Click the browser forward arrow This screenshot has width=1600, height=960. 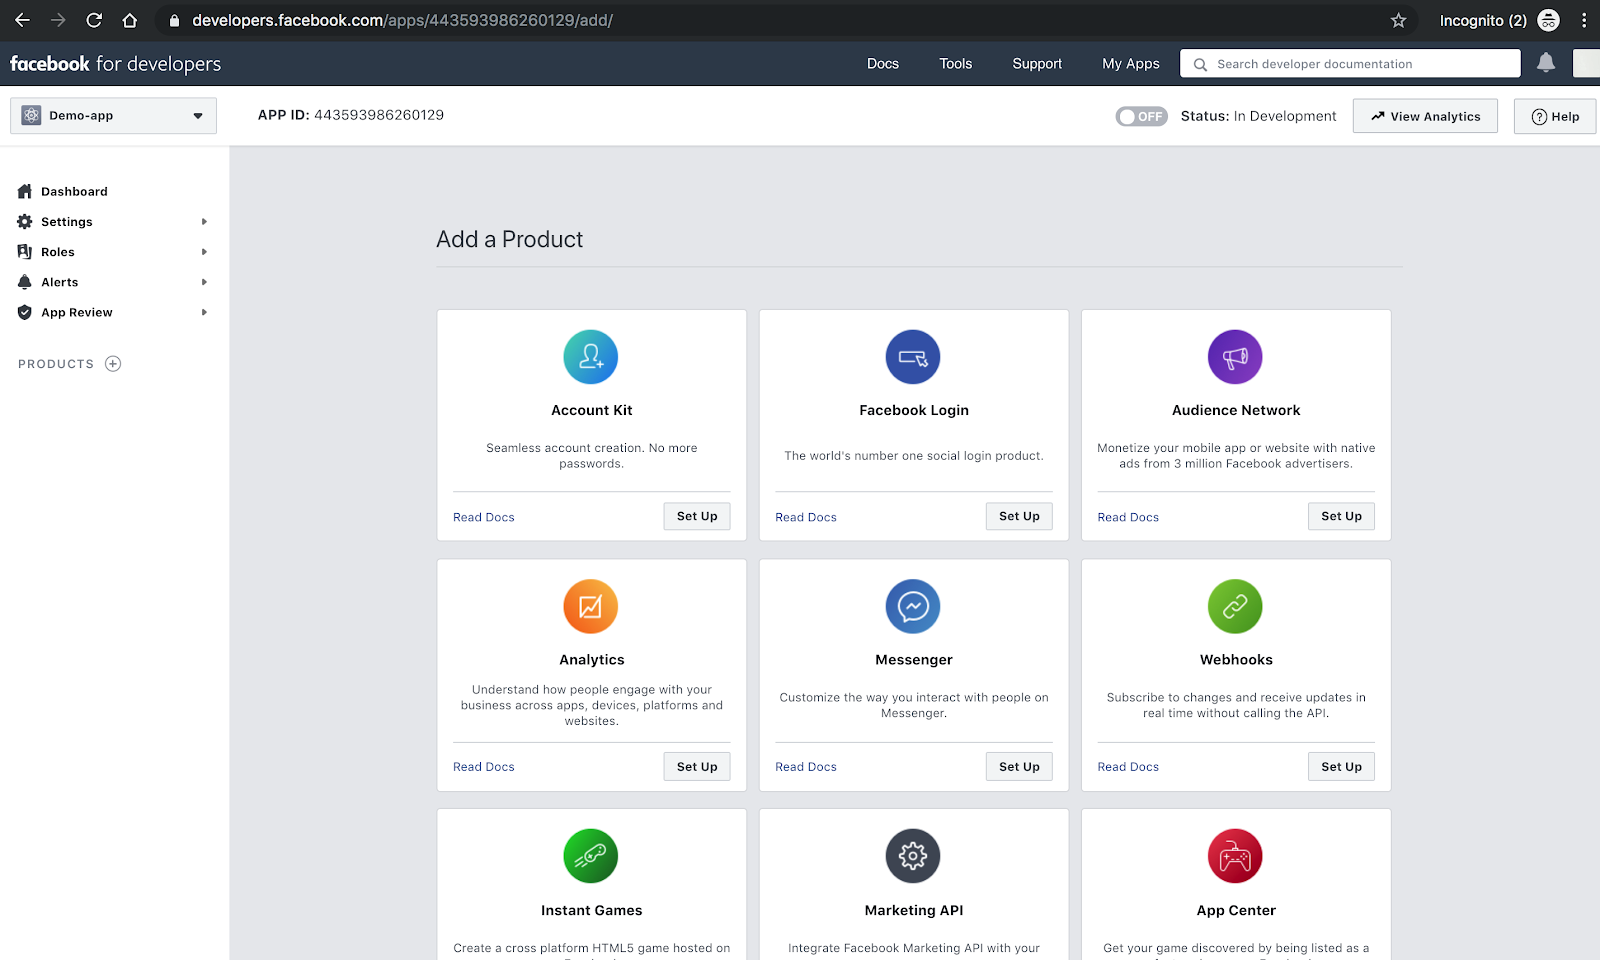click(x=58, y=20)
